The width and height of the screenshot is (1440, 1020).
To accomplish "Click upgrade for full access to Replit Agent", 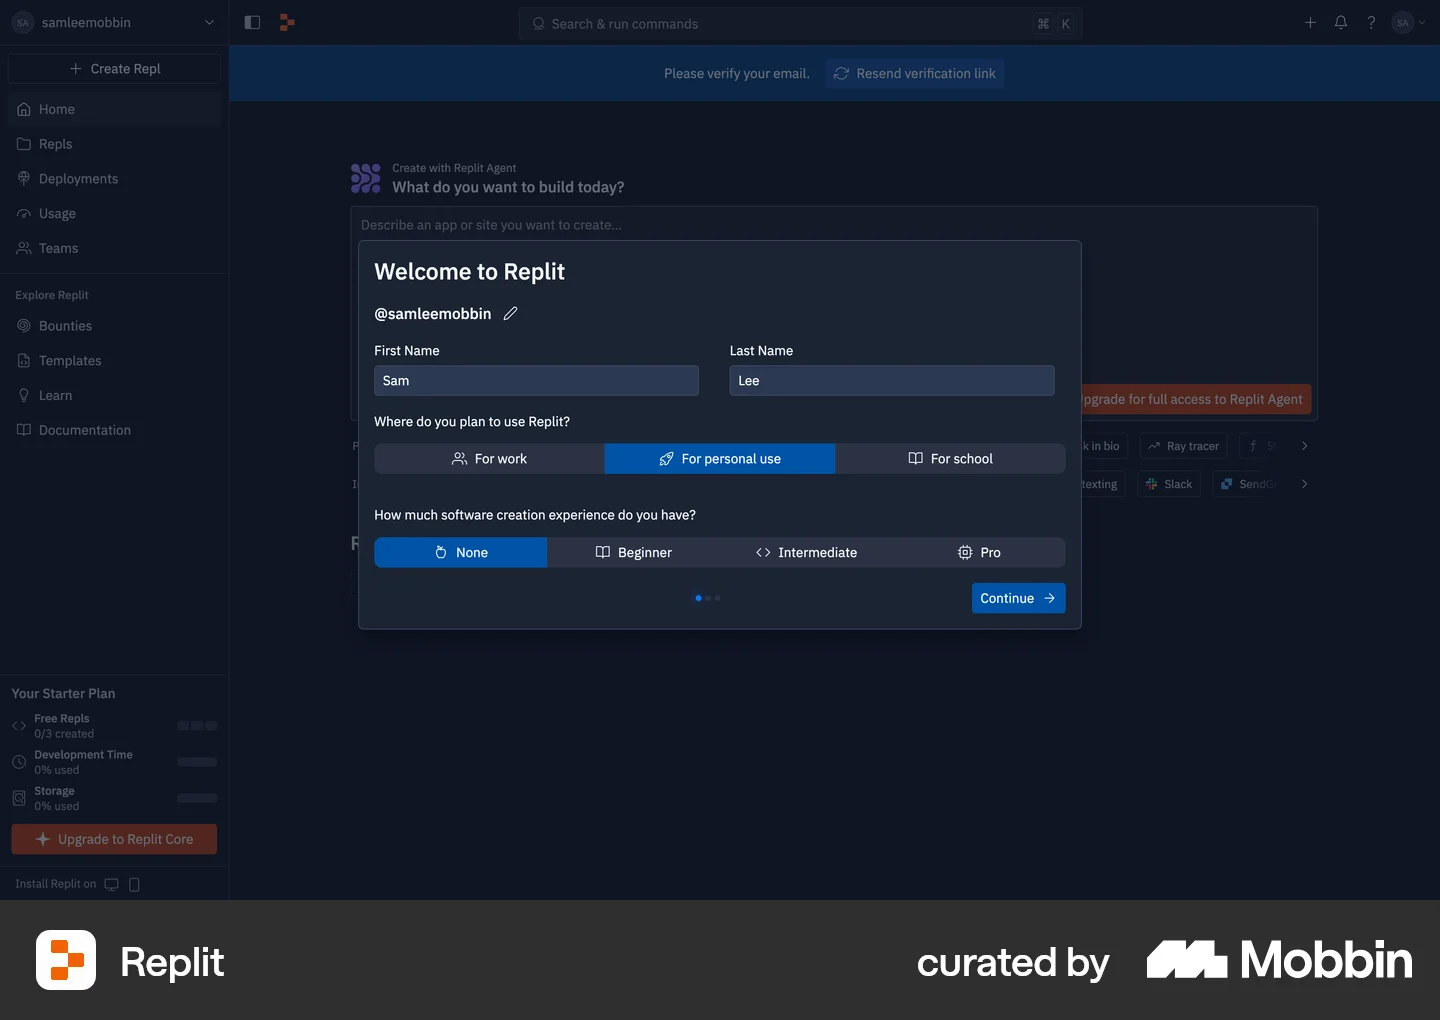I will (x=1195, y=399).
